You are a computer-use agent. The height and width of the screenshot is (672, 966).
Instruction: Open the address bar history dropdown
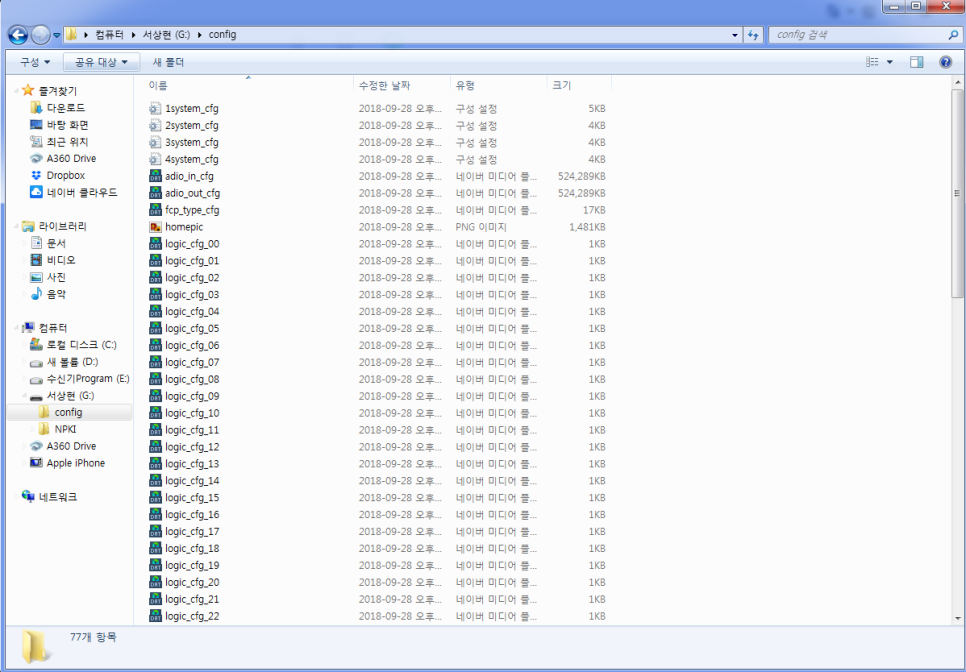[x=734, y=35]
